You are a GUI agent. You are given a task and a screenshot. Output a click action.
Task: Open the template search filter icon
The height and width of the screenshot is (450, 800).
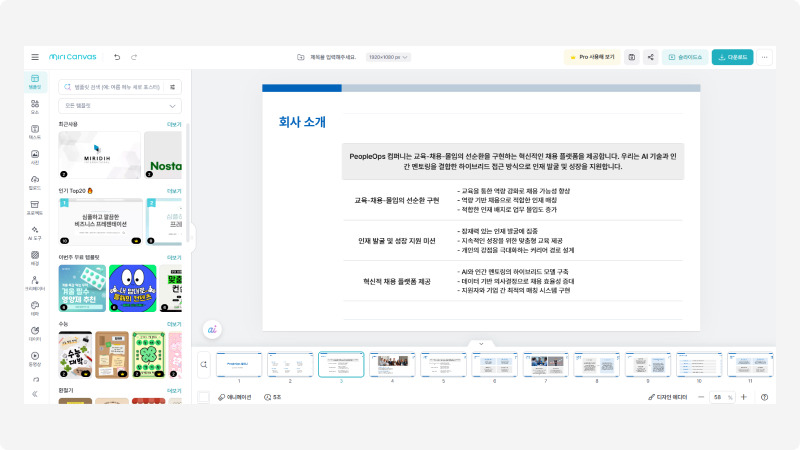click(173, 87)
